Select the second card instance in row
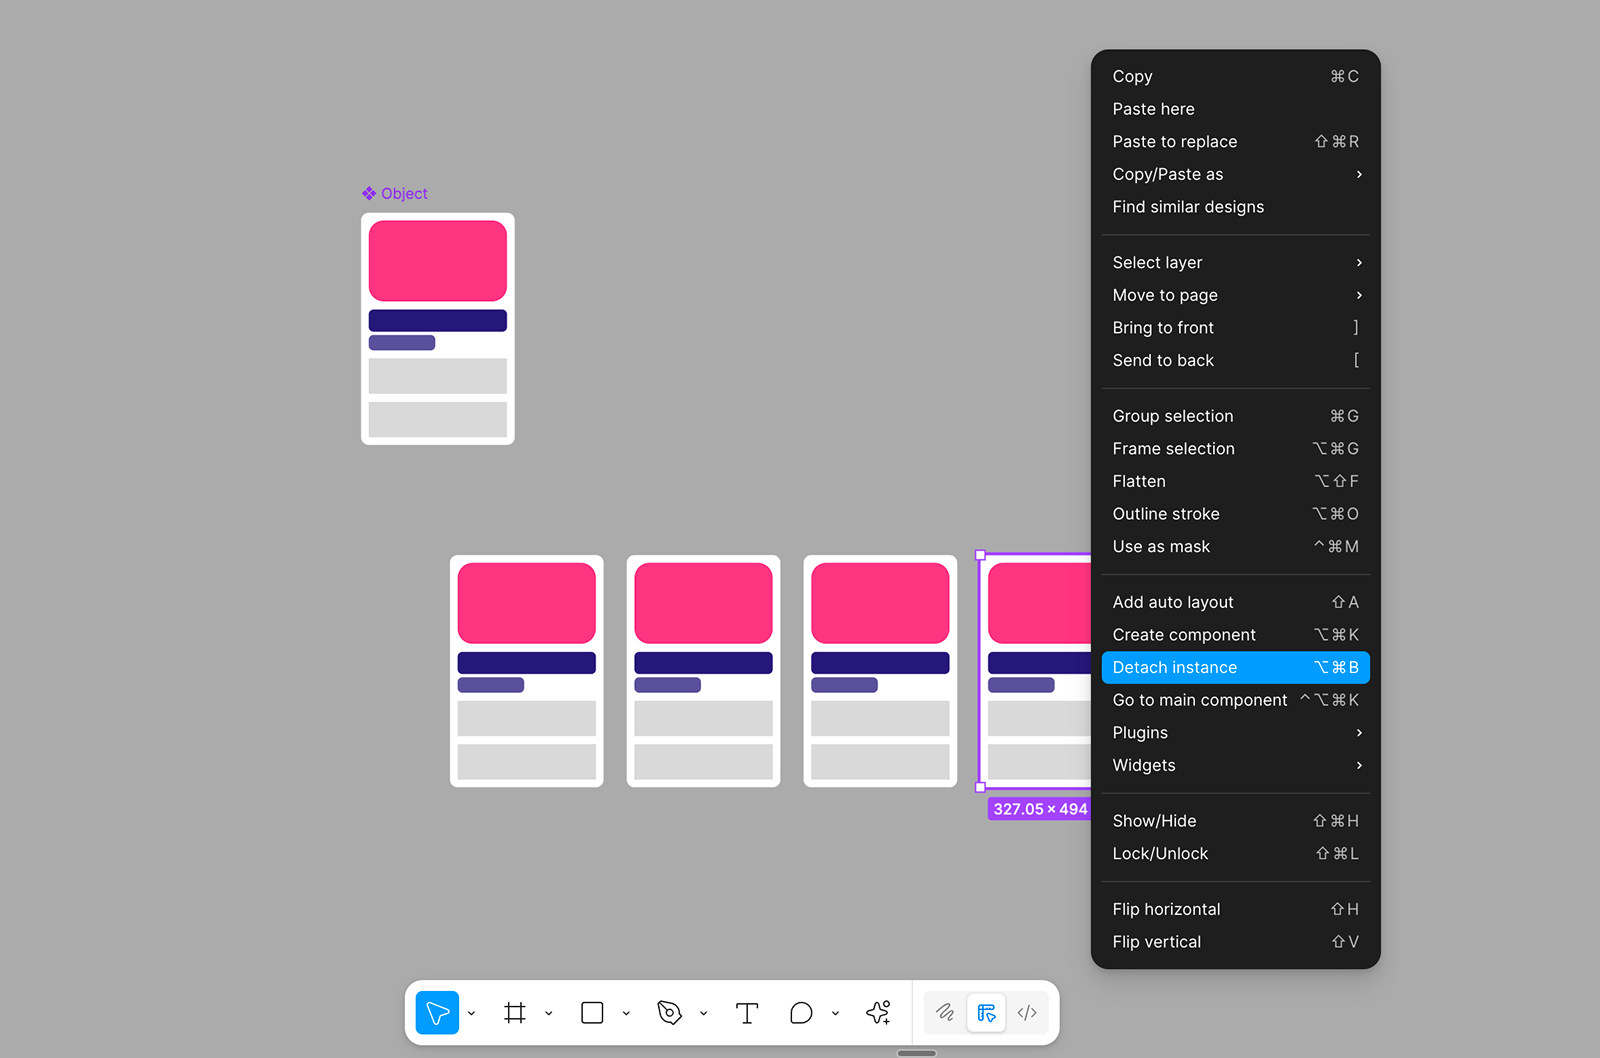Screen dimensions: 1600x1058 click(703, 671)
